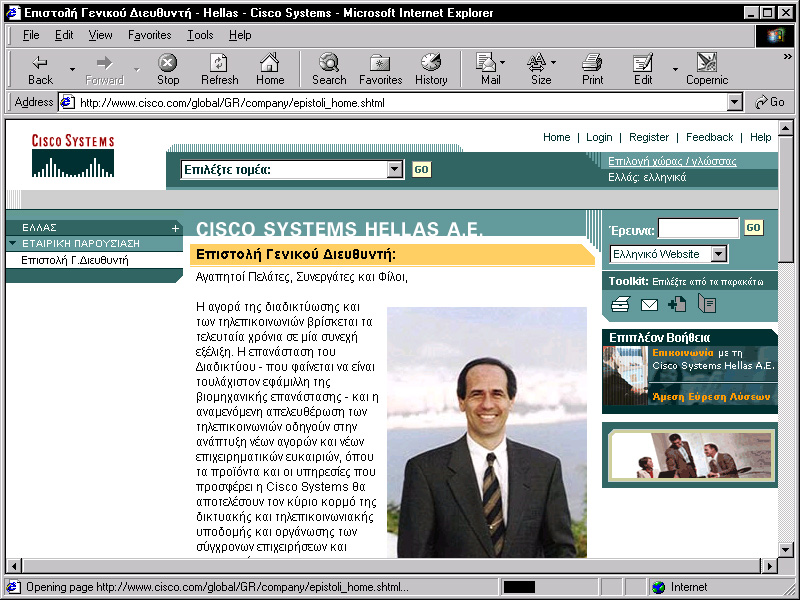
Task: Click the page icon in address bar
Action: point(67,103)
